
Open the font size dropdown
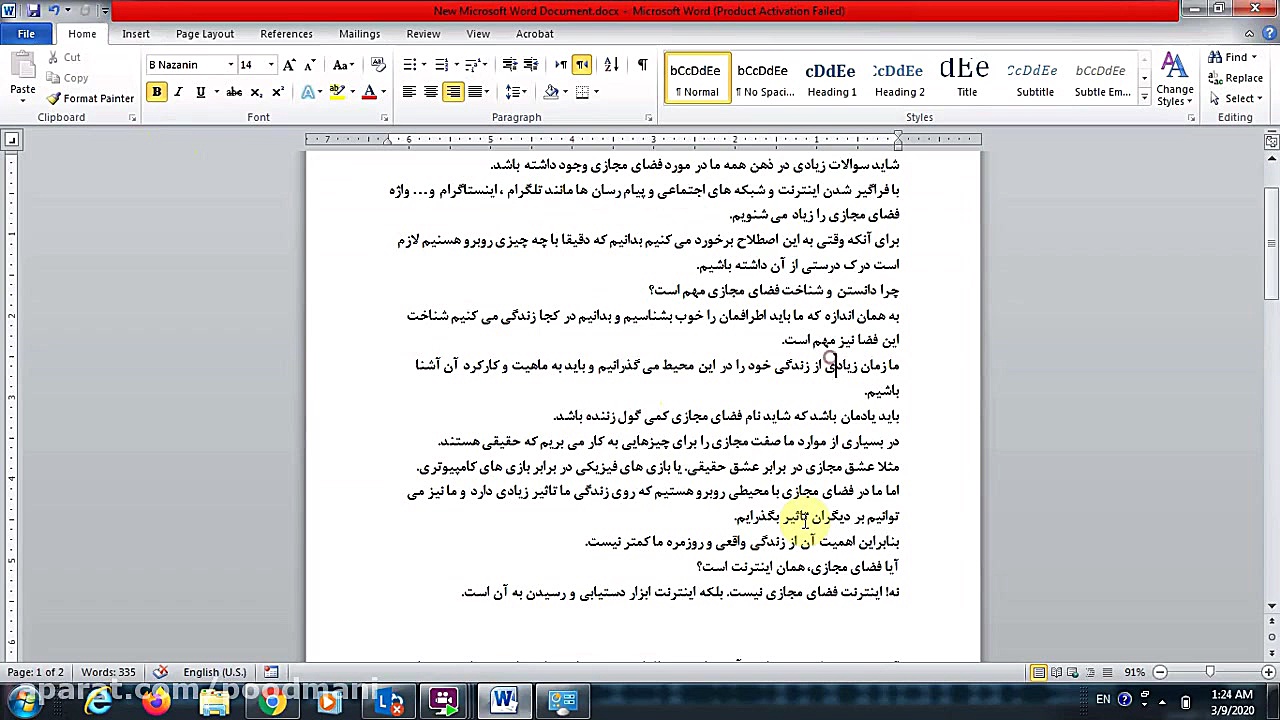(x=268, y=64)
